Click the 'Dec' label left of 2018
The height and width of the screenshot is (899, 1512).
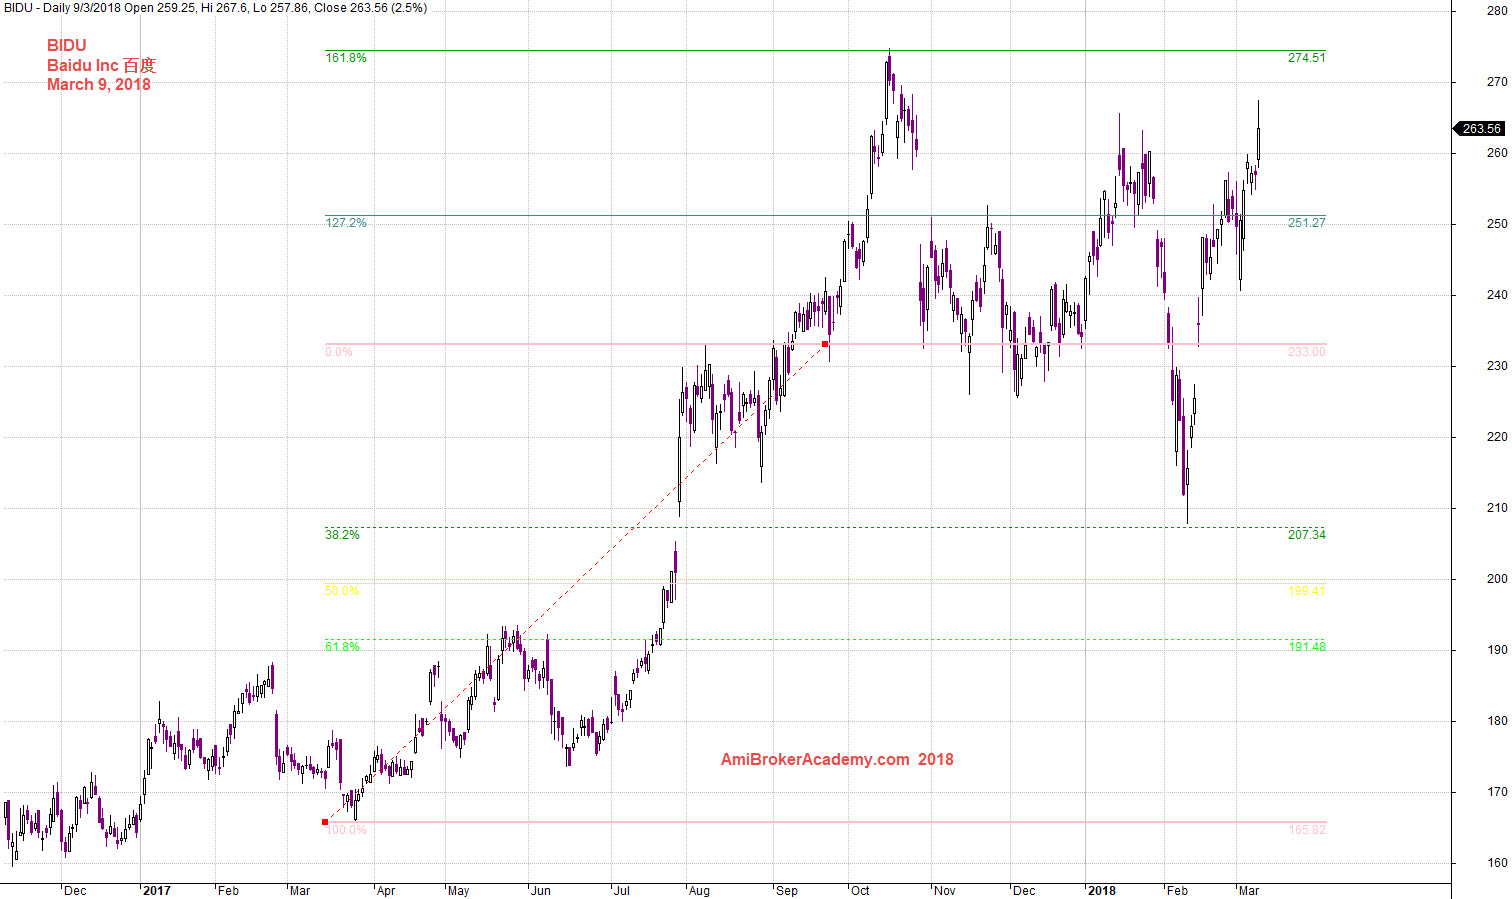coord(1024,891)
